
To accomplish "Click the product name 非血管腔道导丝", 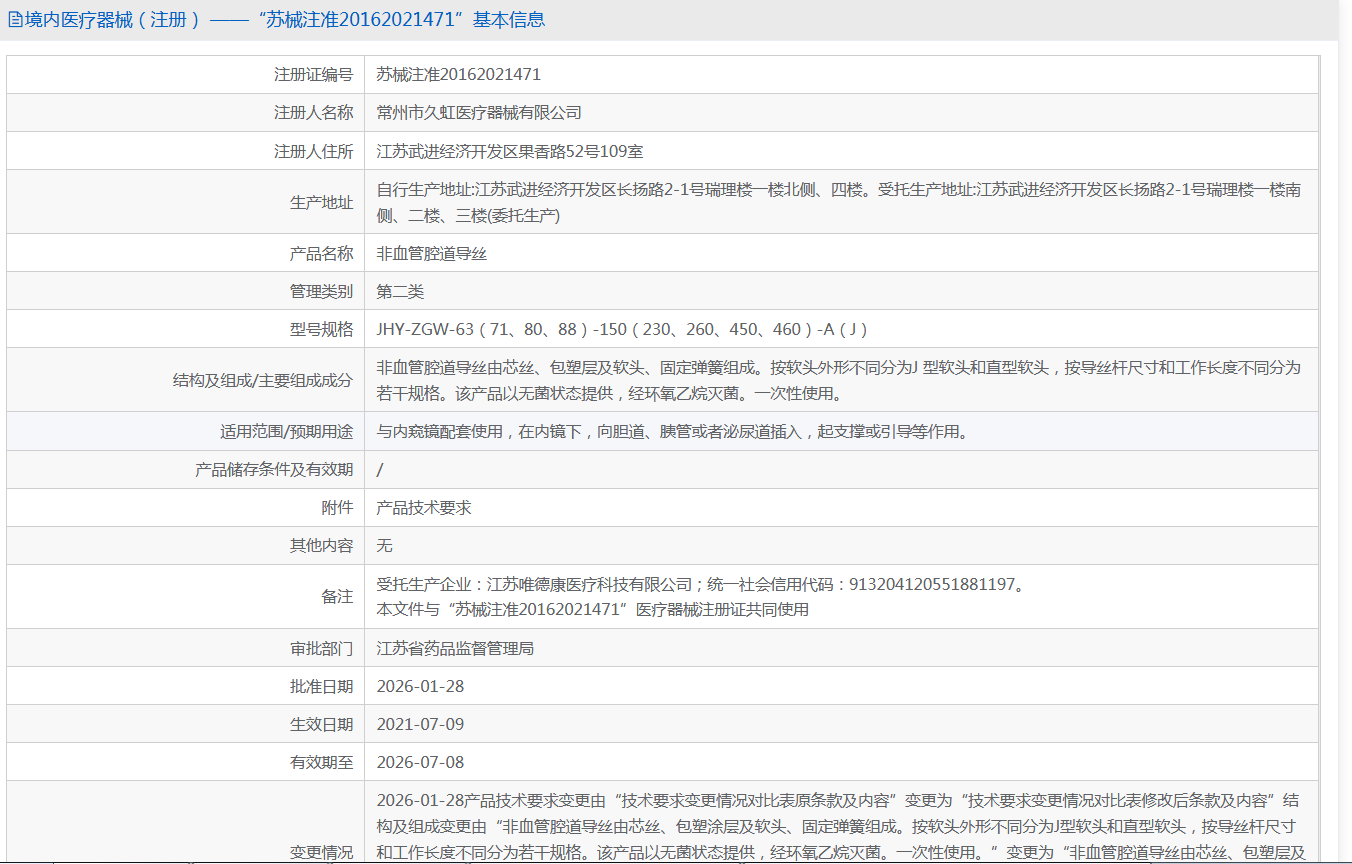I will [432, 254].
